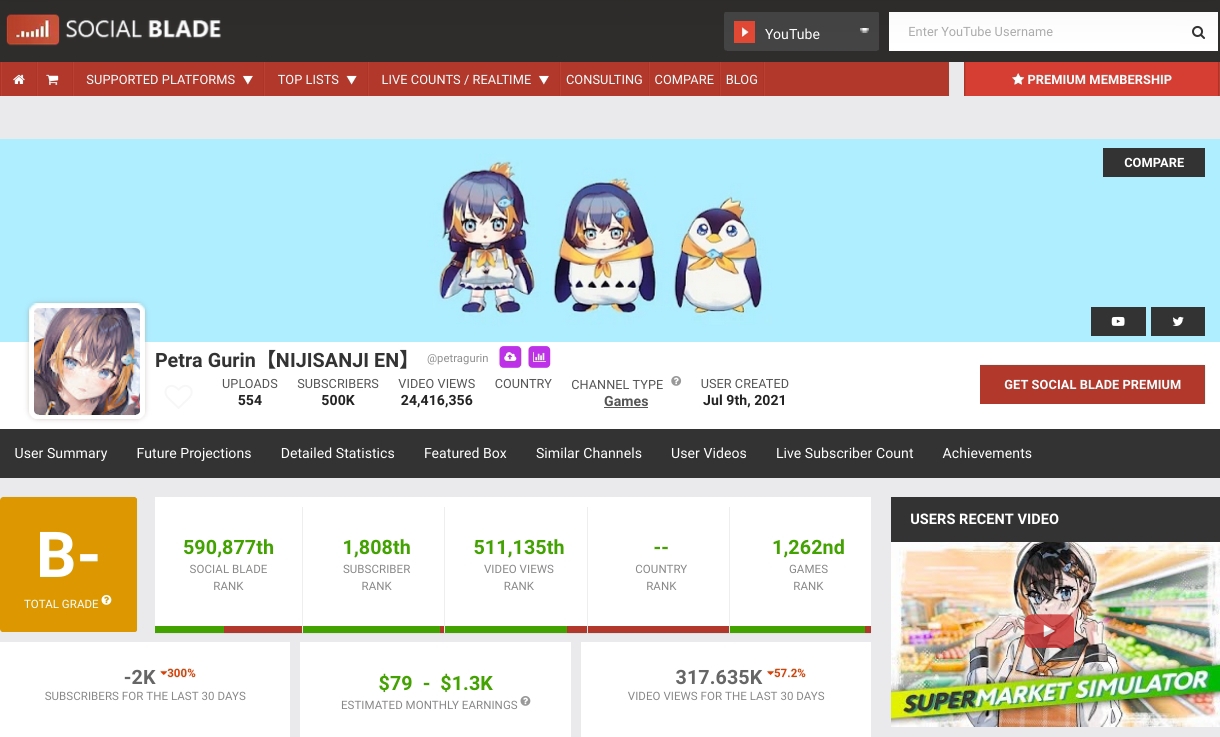This screenshot has width=1220, height=737.
Task: Expand Live Counts / Realtime menu
Action: coord(465,80)
